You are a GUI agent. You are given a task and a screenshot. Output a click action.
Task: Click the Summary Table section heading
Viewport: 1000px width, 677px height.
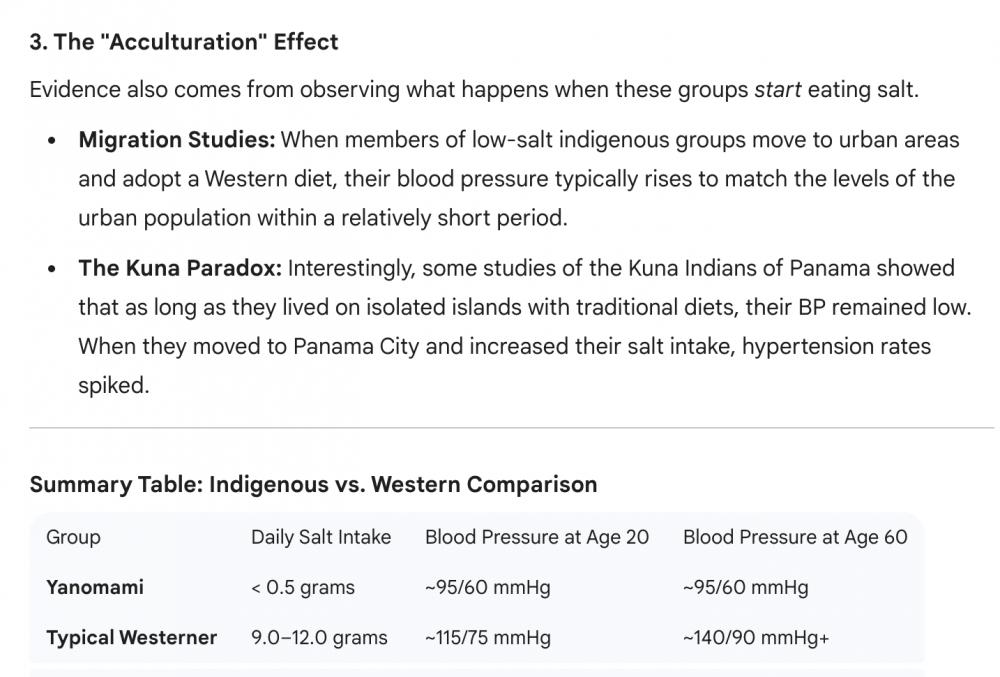click(x=313, y=485)
